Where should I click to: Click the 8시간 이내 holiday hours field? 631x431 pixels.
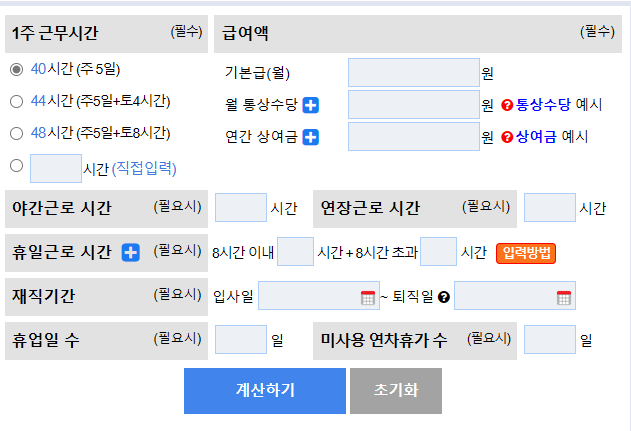(295, 252)
